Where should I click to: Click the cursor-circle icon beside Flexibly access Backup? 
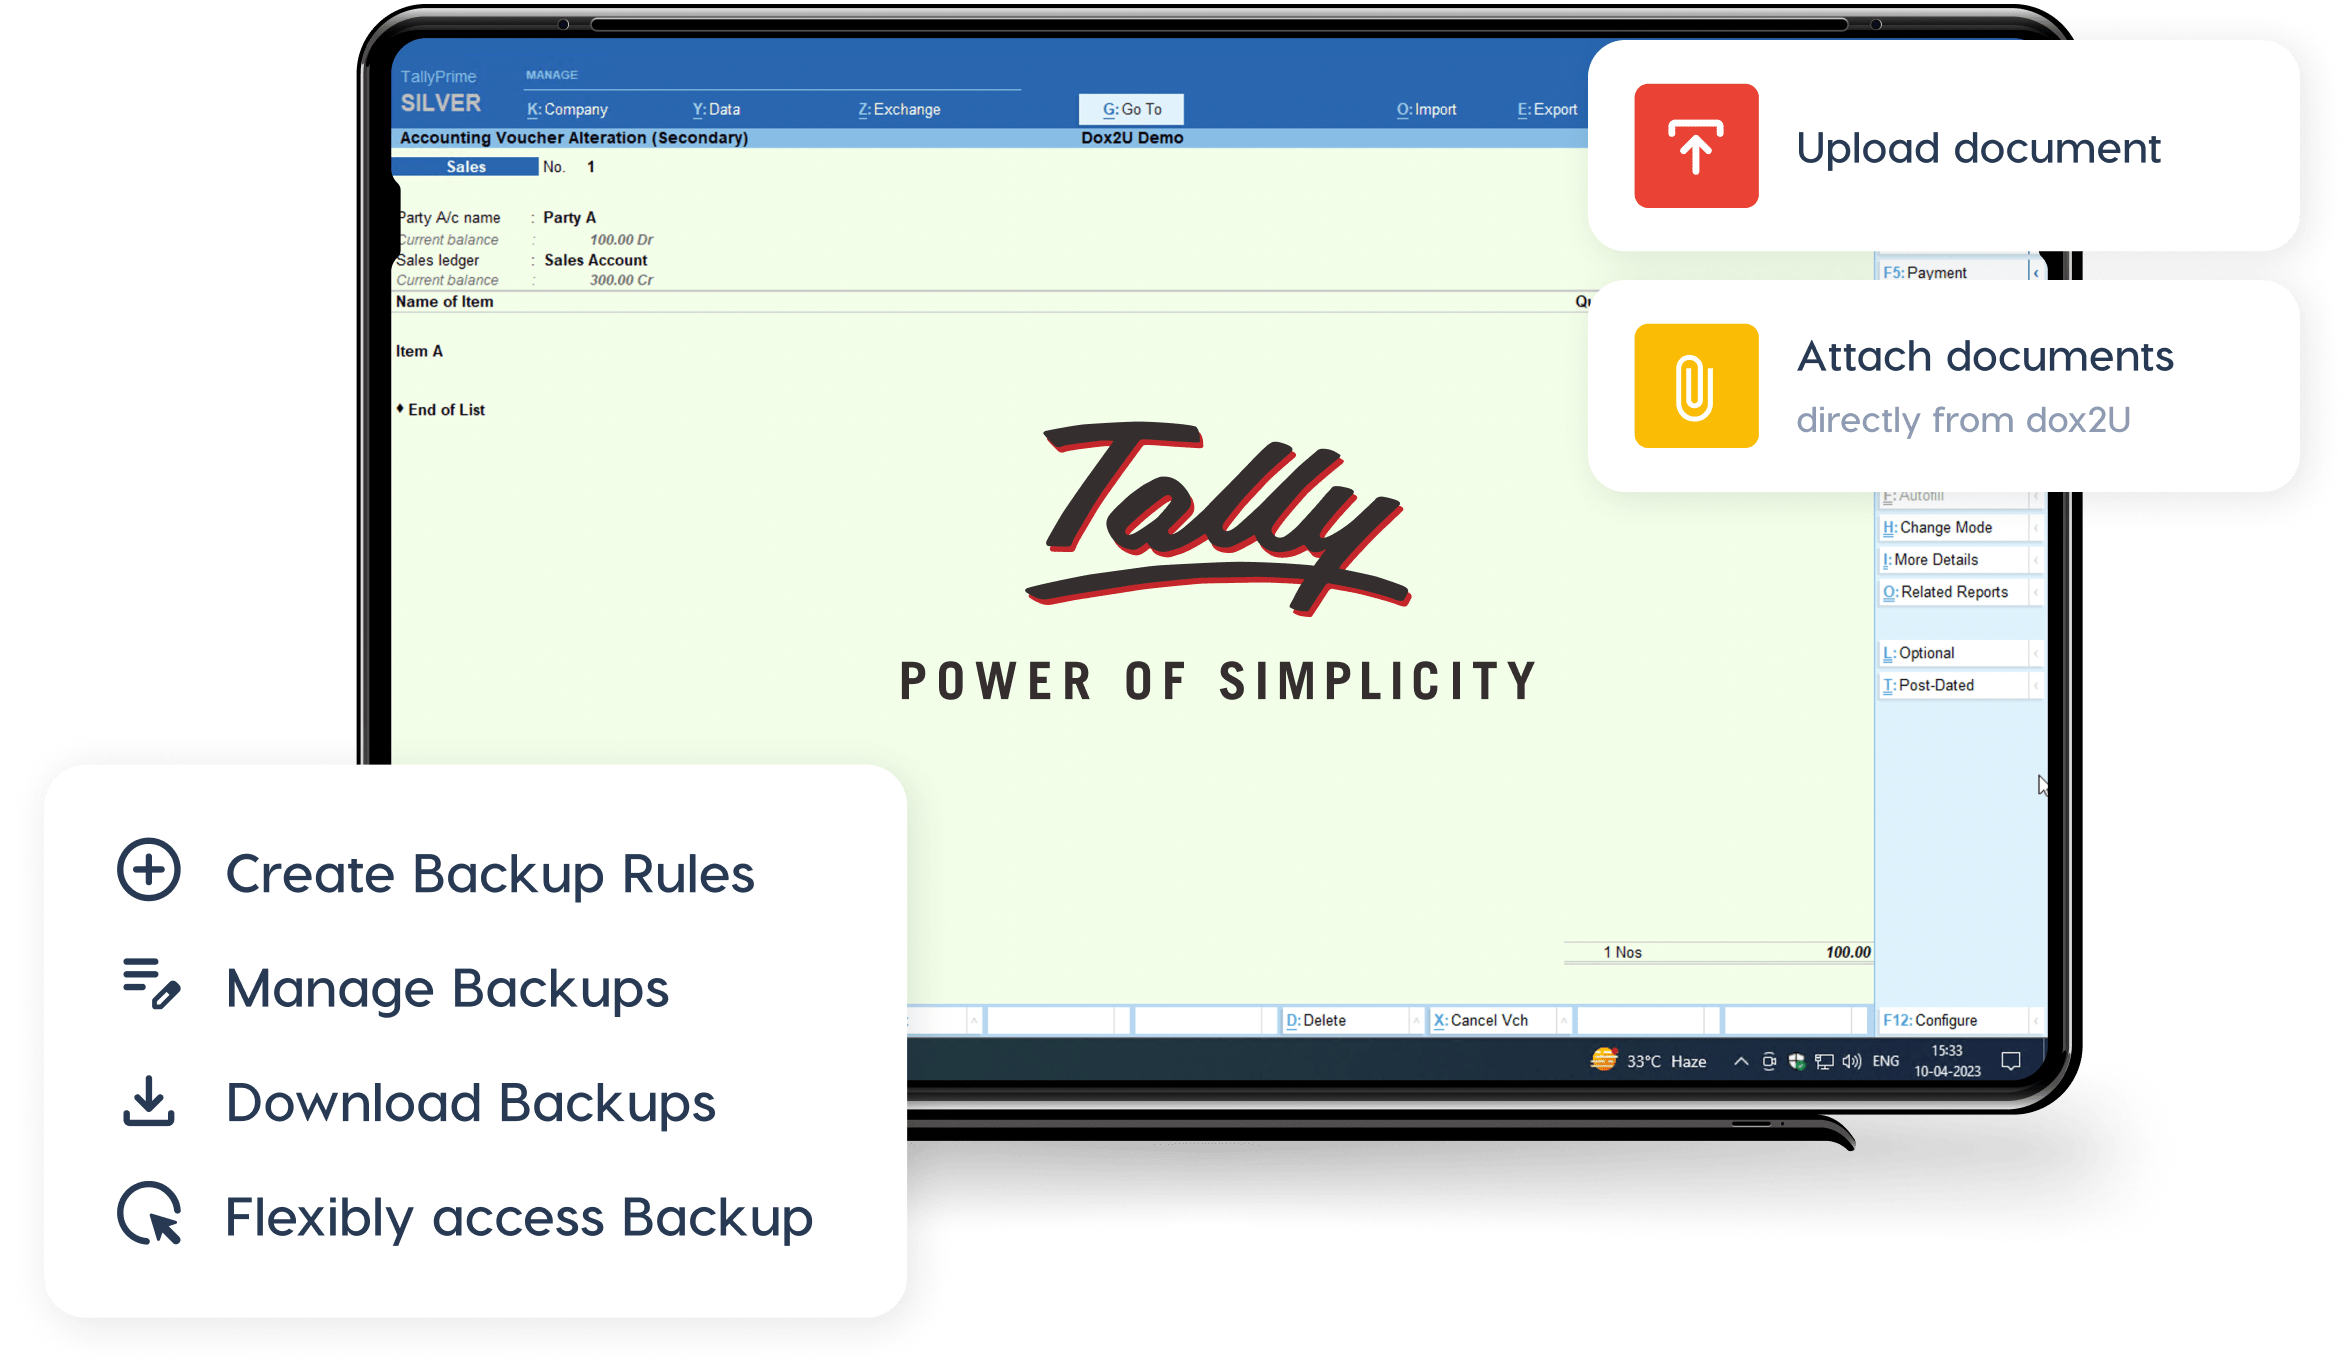150,1214
